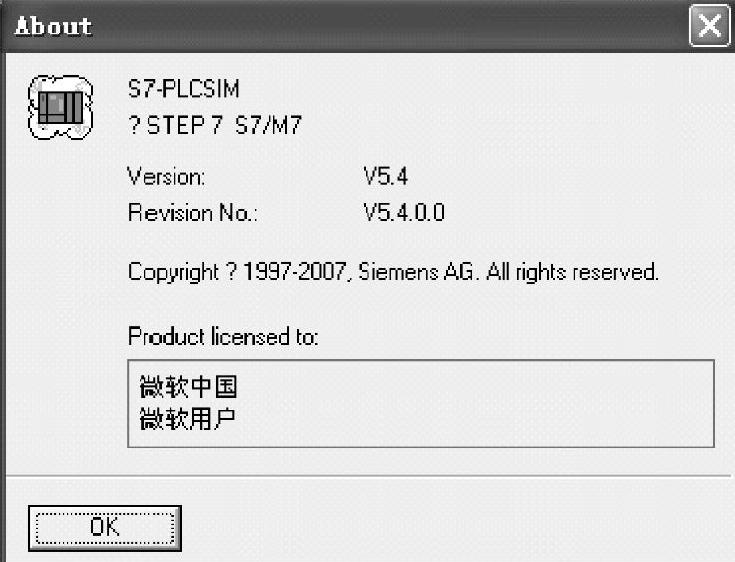This screenshot has width=735, height=562.
Task: Click the Revision No.: label
Action: tap(193, 213)
